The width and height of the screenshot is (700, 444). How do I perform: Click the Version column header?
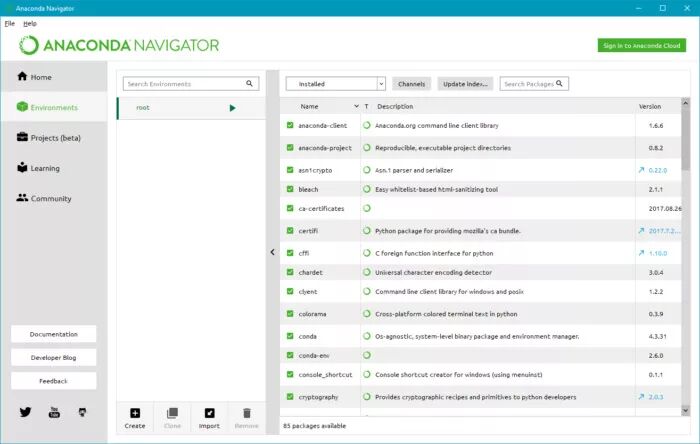(x=650, y=106)
